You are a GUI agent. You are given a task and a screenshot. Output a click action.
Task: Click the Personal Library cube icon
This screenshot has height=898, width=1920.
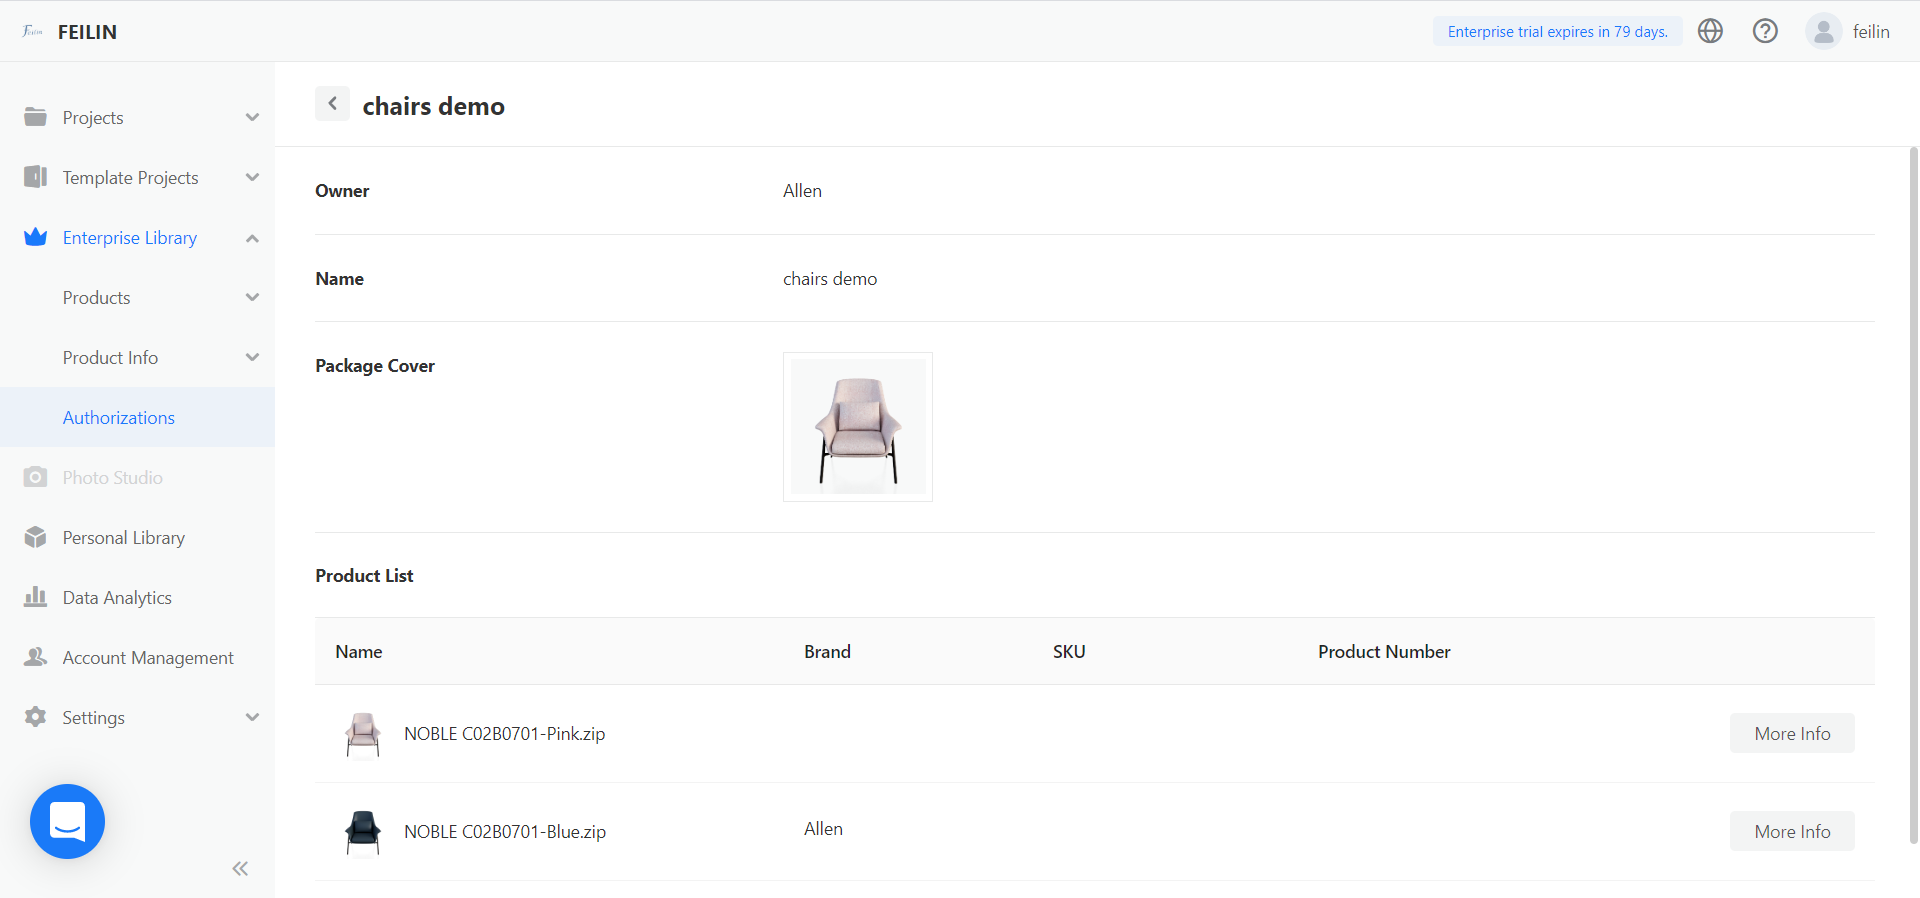pyautogui.click(x=35, y=537)
